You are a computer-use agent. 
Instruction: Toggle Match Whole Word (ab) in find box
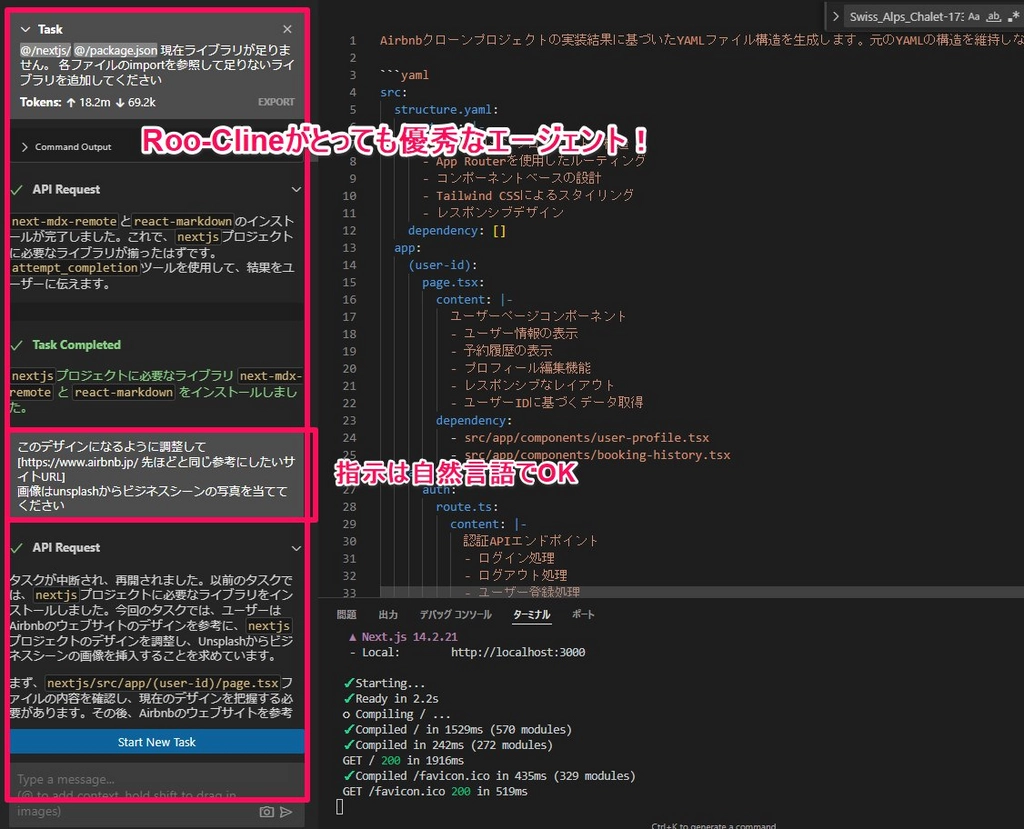click(x=993, y=17)
